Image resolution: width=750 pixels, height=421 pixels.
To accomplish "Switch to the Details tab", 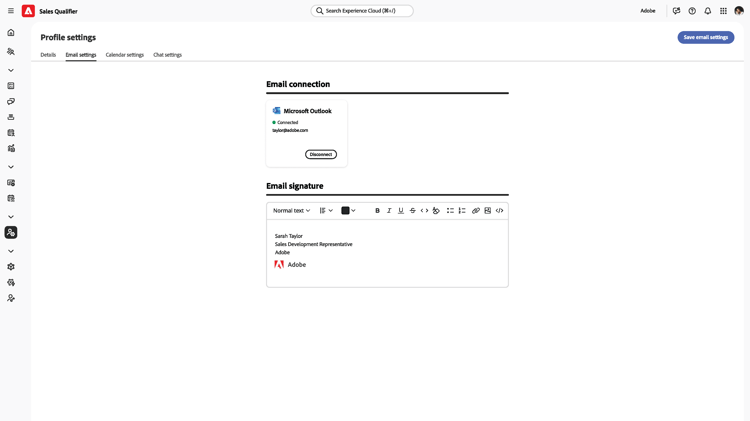I will pyautogui.click(x=48, y=55).
